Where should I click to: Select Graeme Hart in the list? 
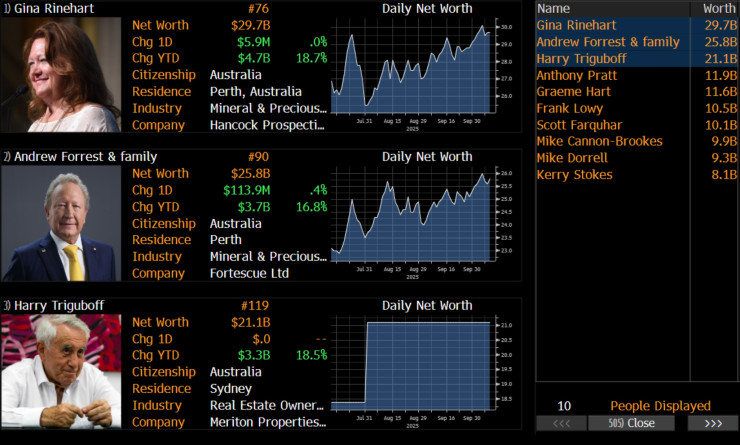[571, 92]
